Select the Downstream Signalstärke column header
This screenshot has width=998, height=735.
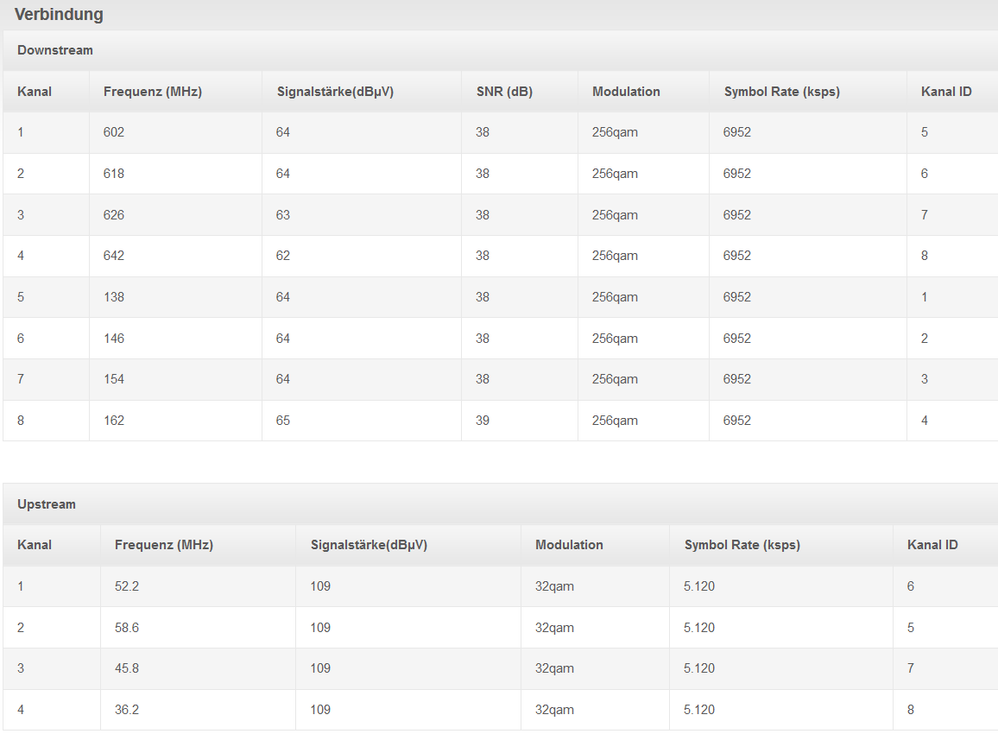pyautogui.click(x=335, y=91)
